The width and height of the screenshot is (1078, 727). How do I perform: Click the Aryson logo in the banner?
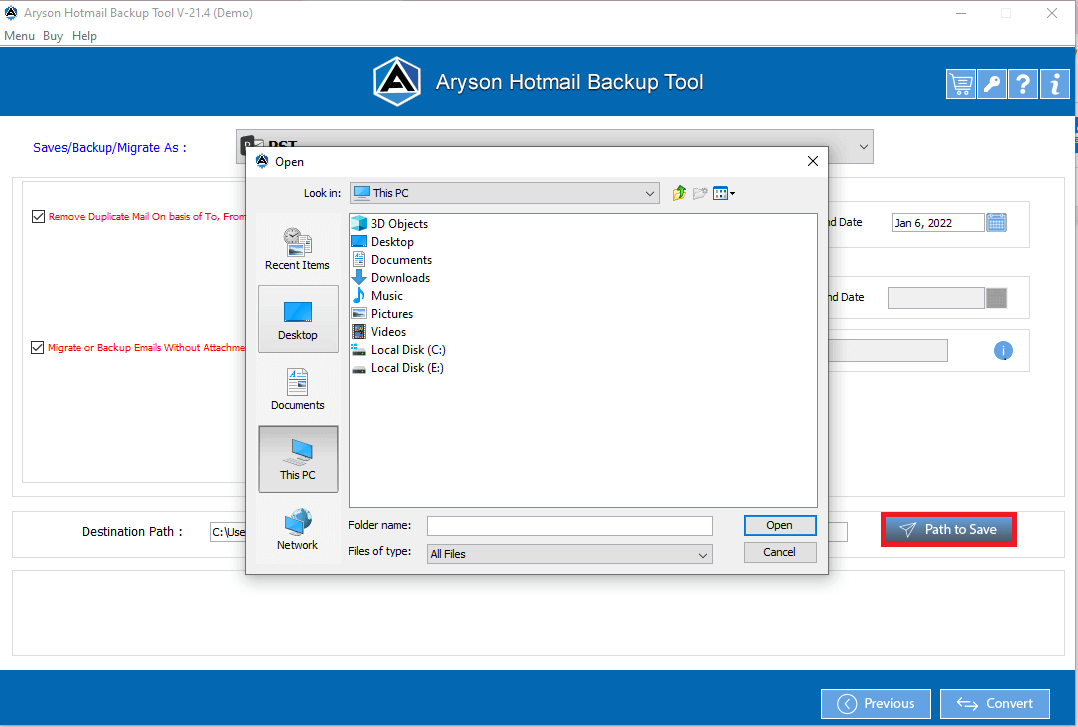(x=397, y=82)
